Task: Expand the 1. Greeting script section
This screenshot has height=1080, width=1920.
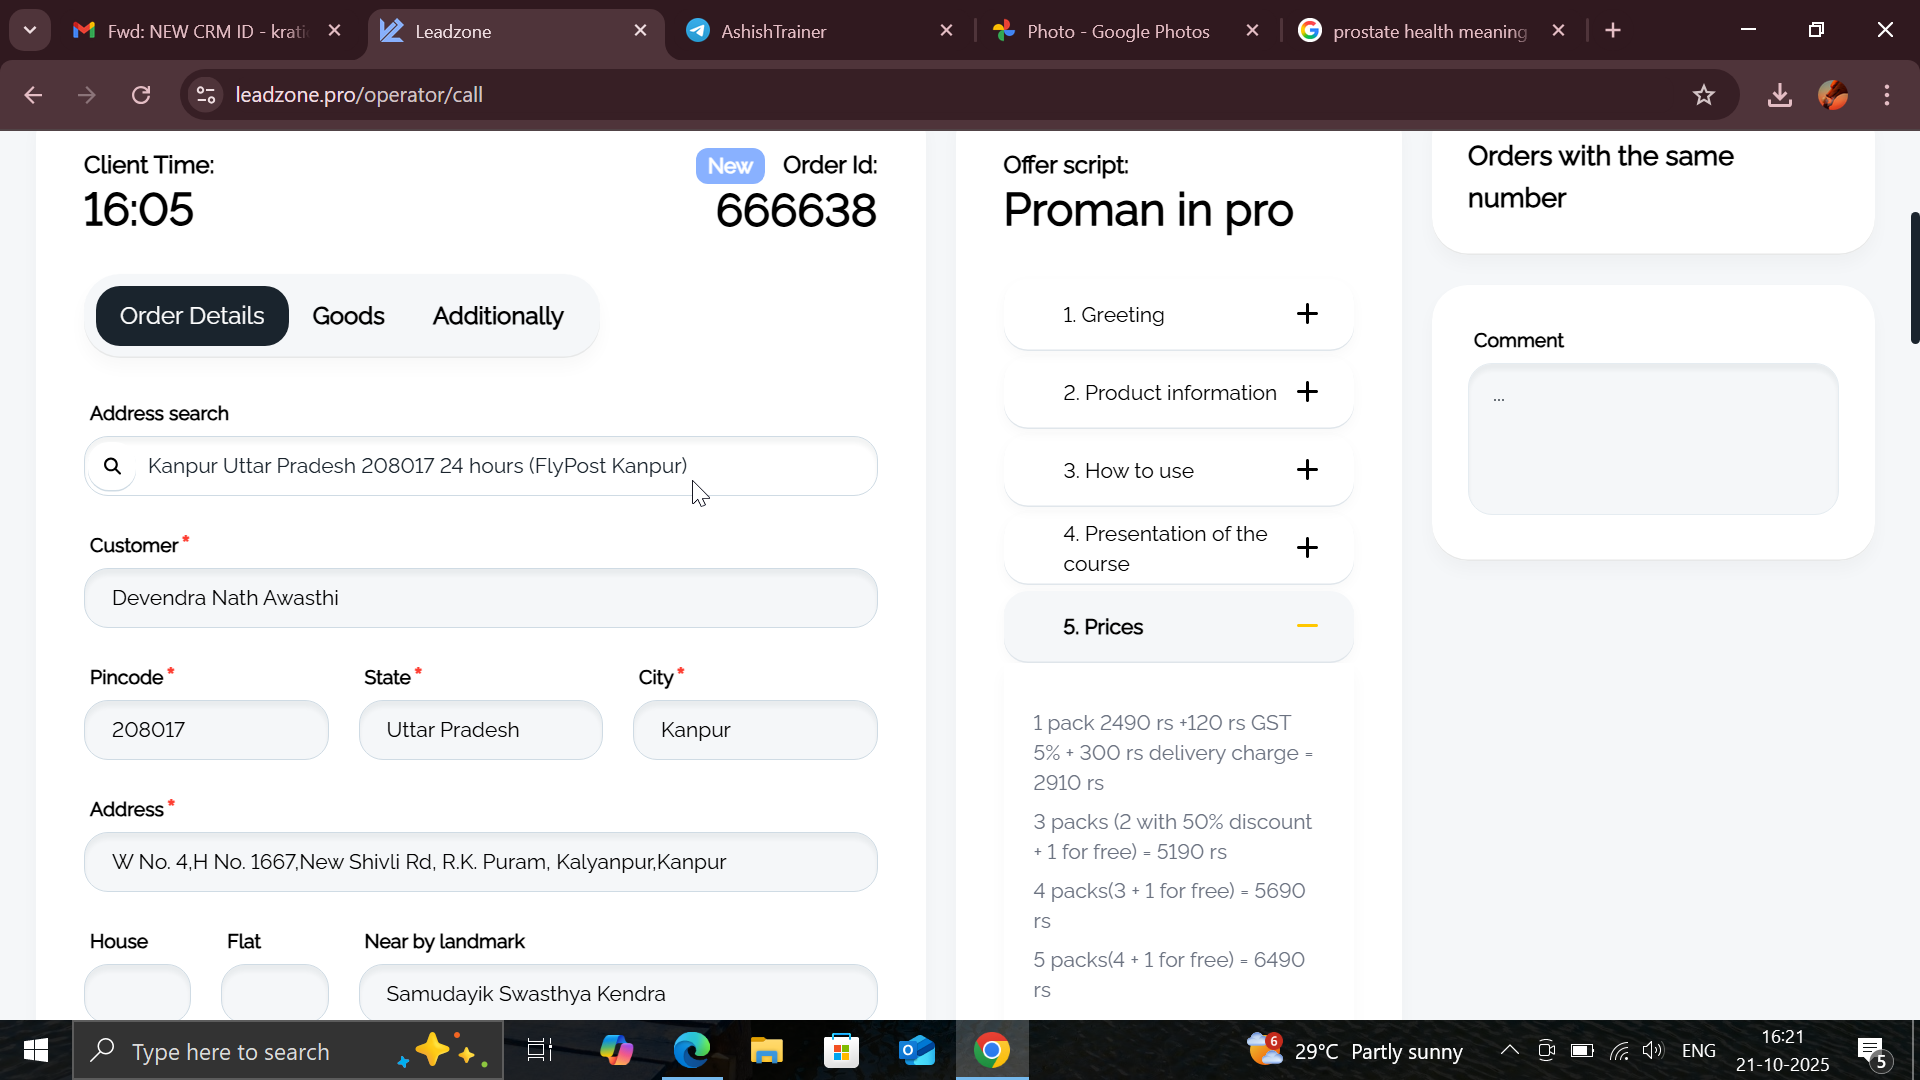Action: point(1178,315)
